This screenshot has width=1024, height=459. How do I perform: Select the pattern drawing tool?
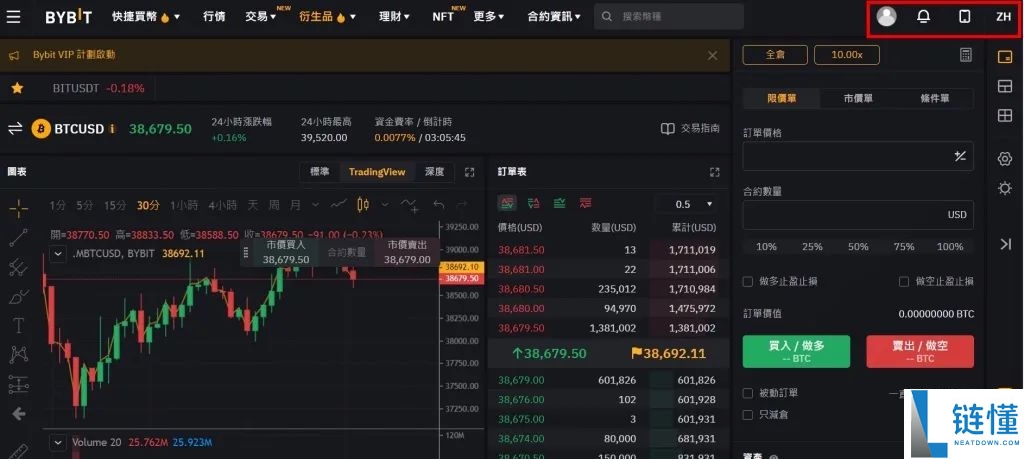tap(18, 355)
